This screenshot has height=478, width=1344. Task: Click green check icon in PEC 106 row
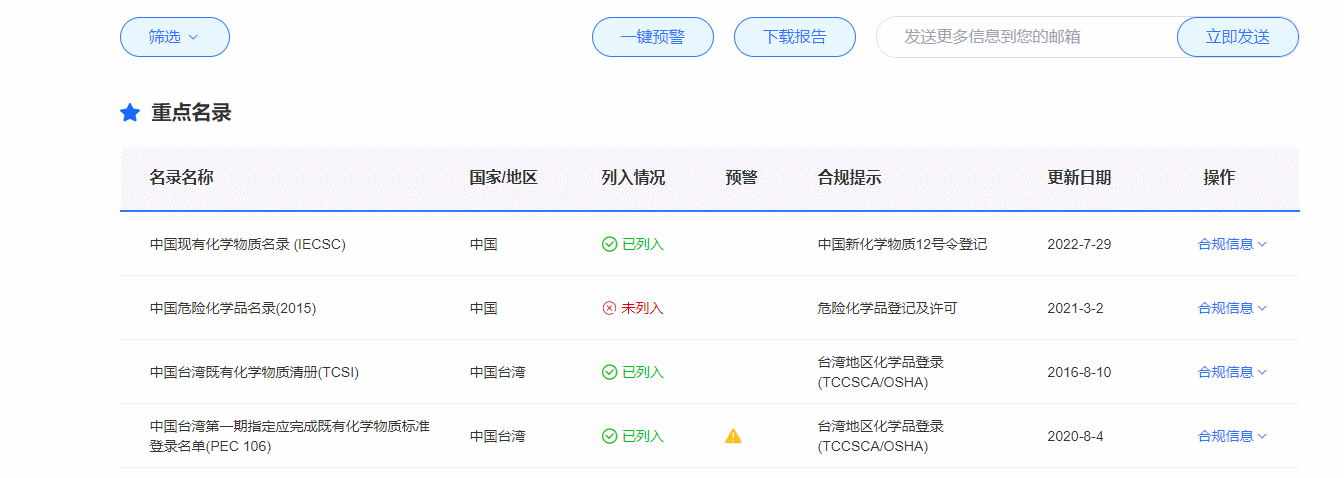[x=609, y=436]
